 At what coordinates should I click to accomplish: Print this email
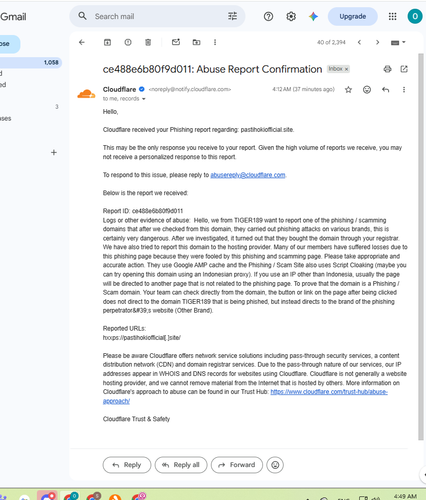pyautogui.click(x=387, y=69)
